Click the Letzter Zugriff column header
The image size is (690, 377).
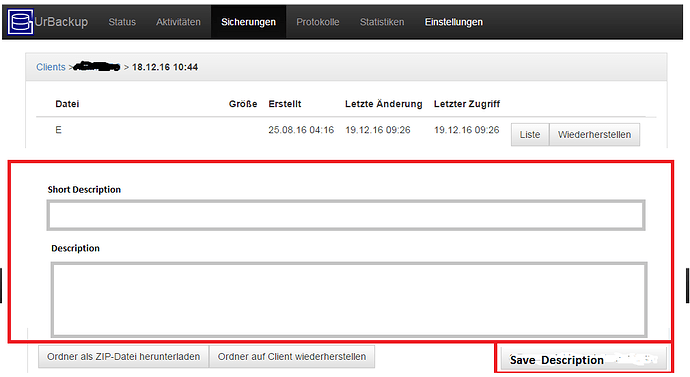pos(467,104)
